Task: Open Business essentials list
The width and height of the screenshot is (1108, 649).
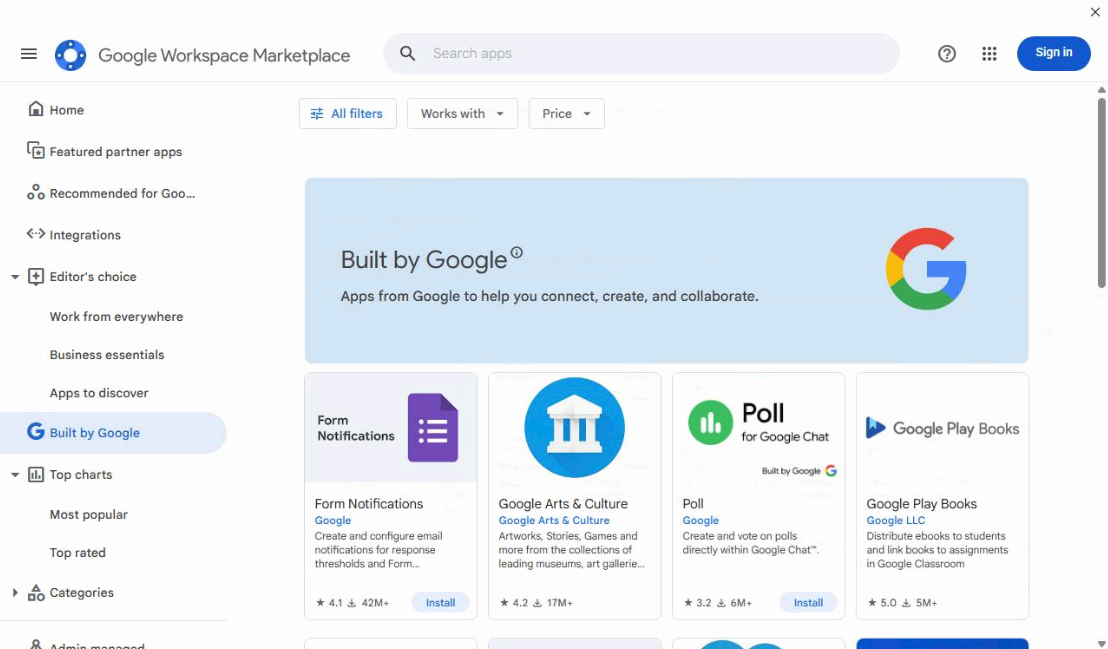Action: tap(107, 355)
